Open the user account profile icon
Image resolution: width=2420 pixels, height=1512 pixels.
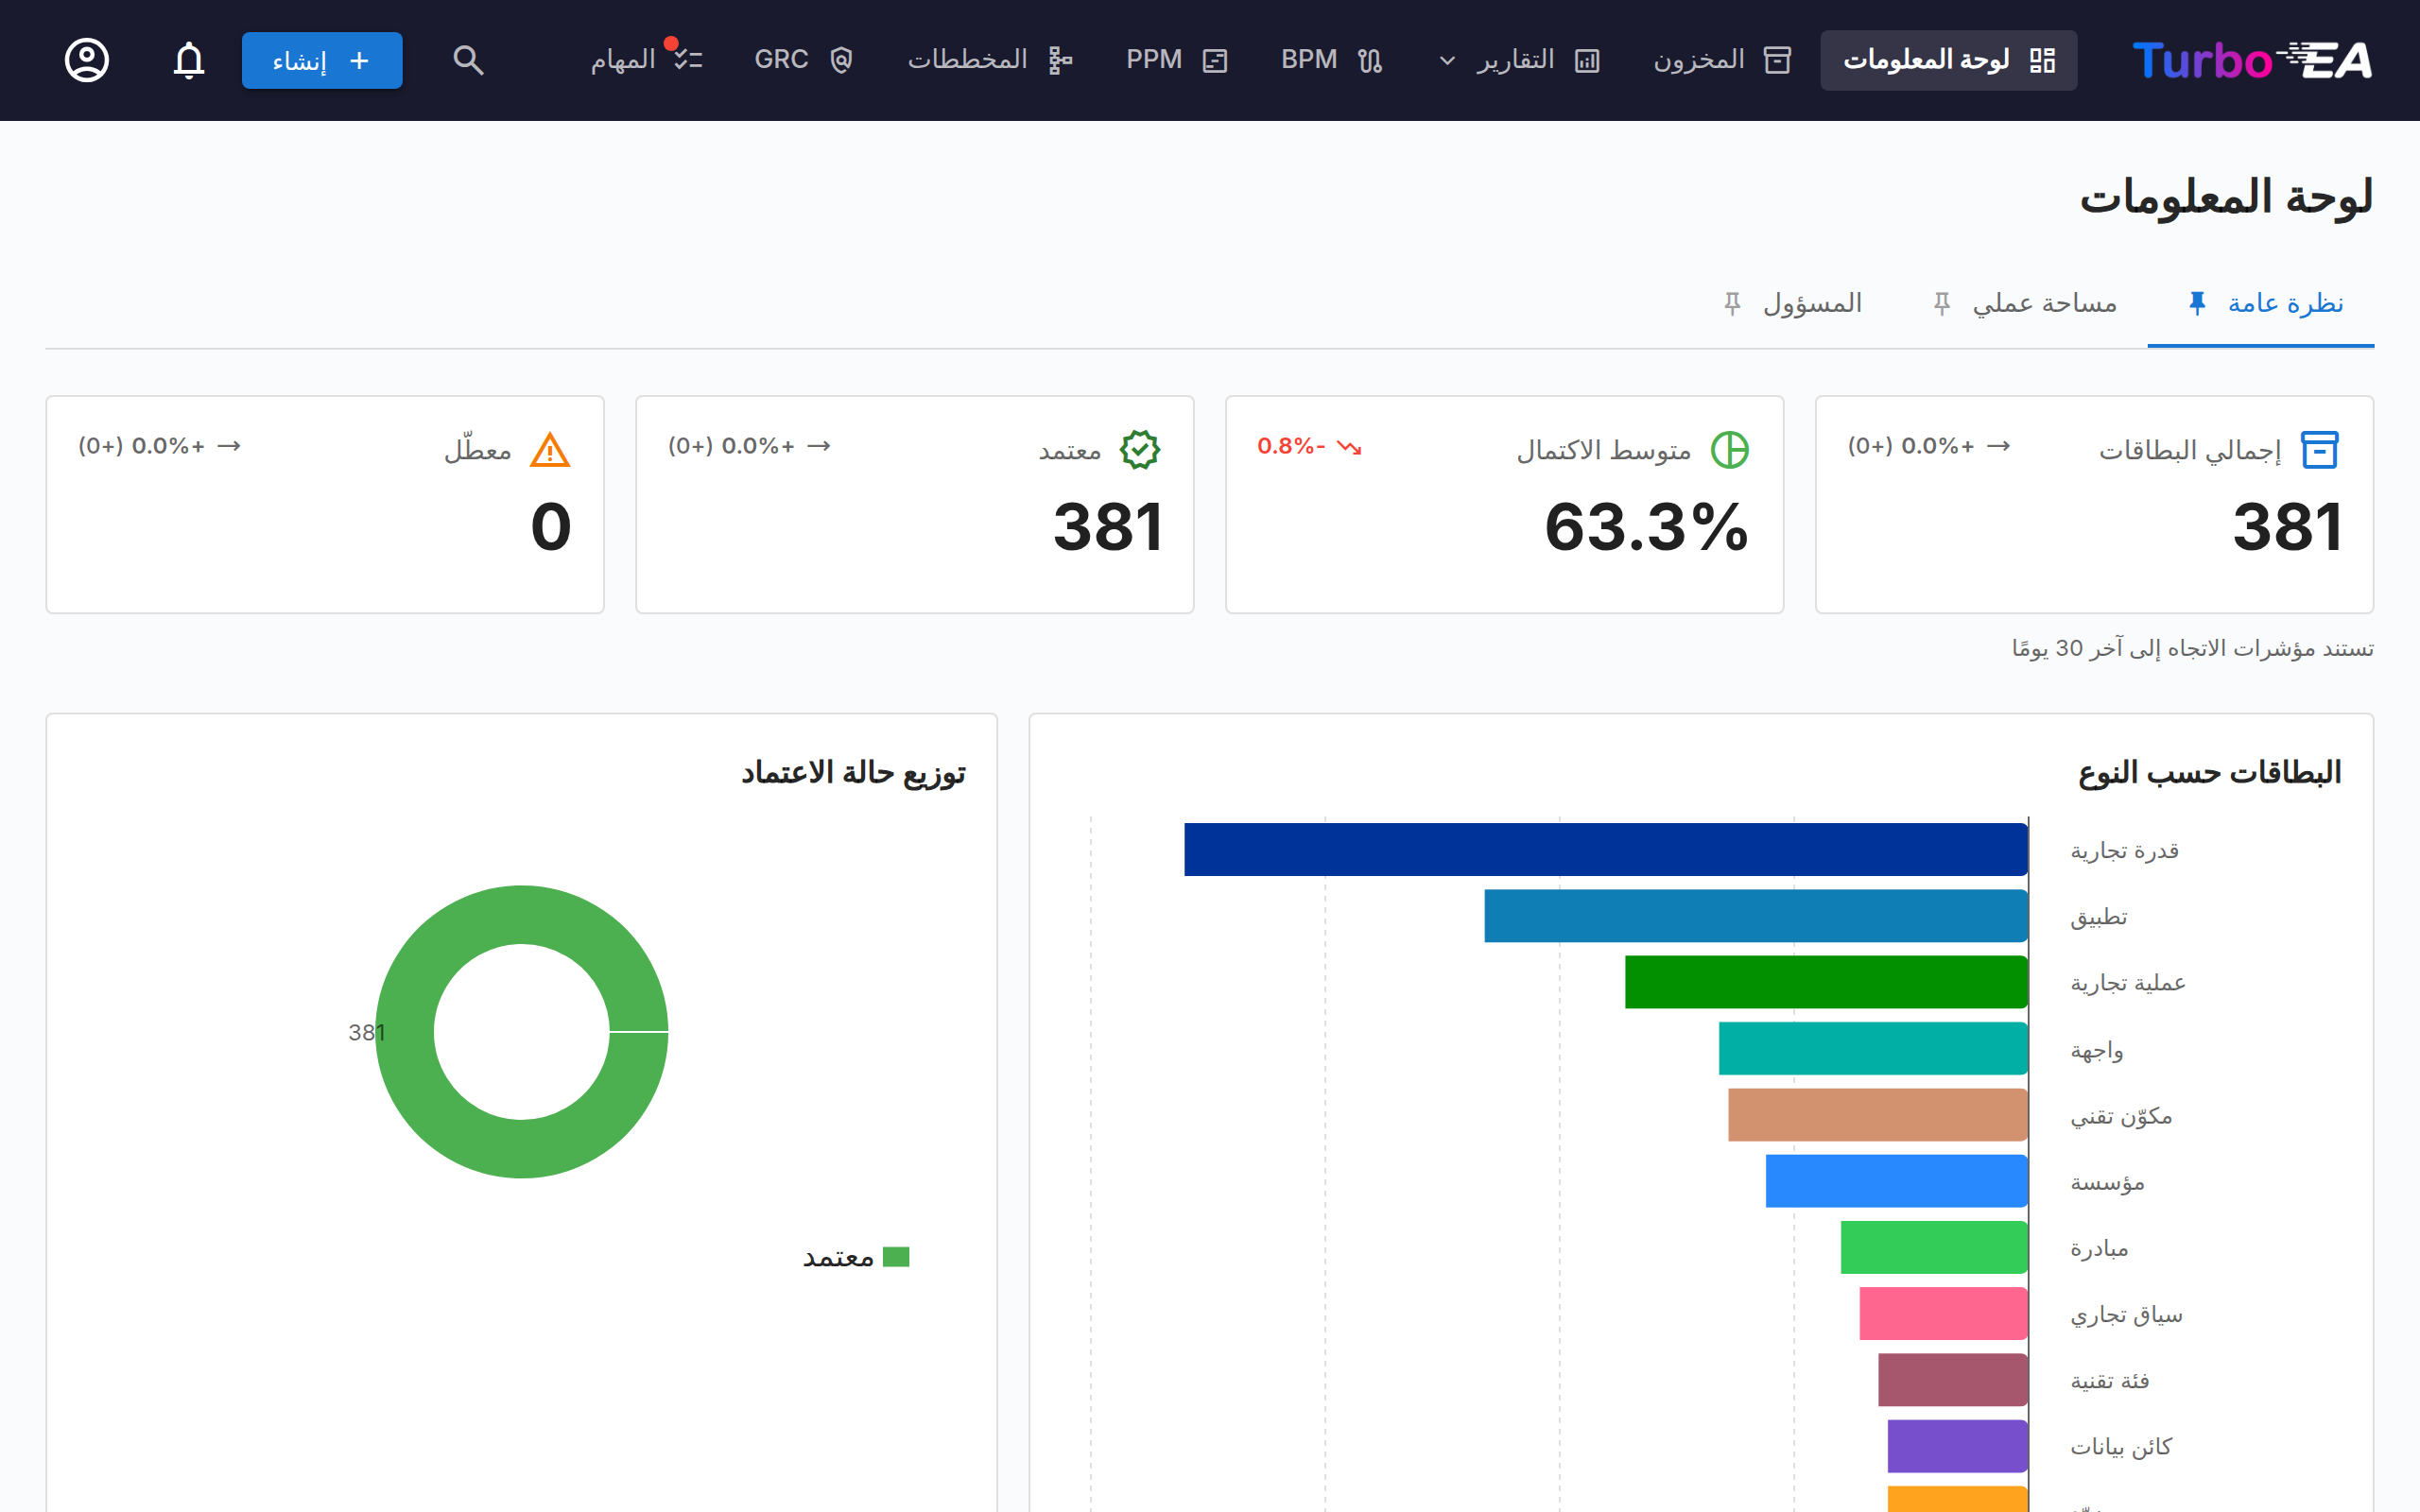(x=87, y=60)
